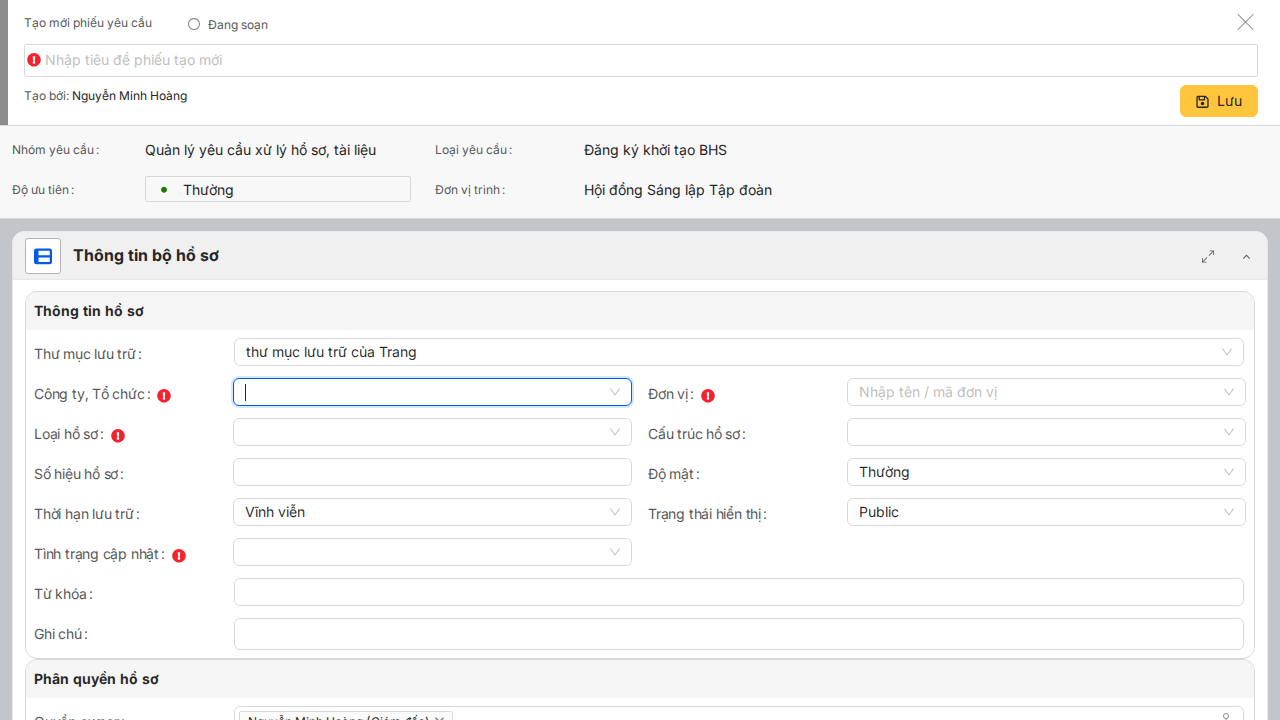Select the Đang soạn radio button
1280x720 pixels.
tap(194, 24)
